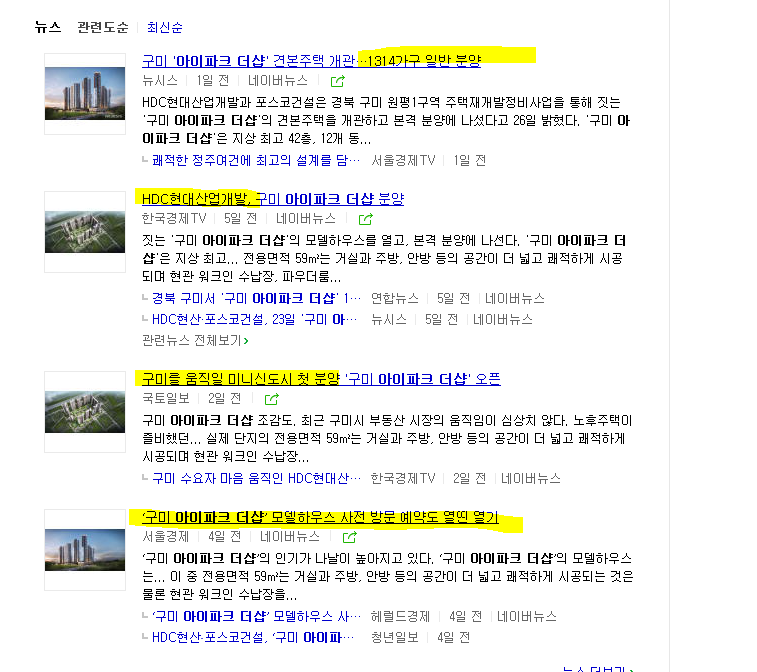Click summary text mentioning 인기가 나날이 높아지고
This screenshot has width=757, height=672.
(x=388, y=576)
